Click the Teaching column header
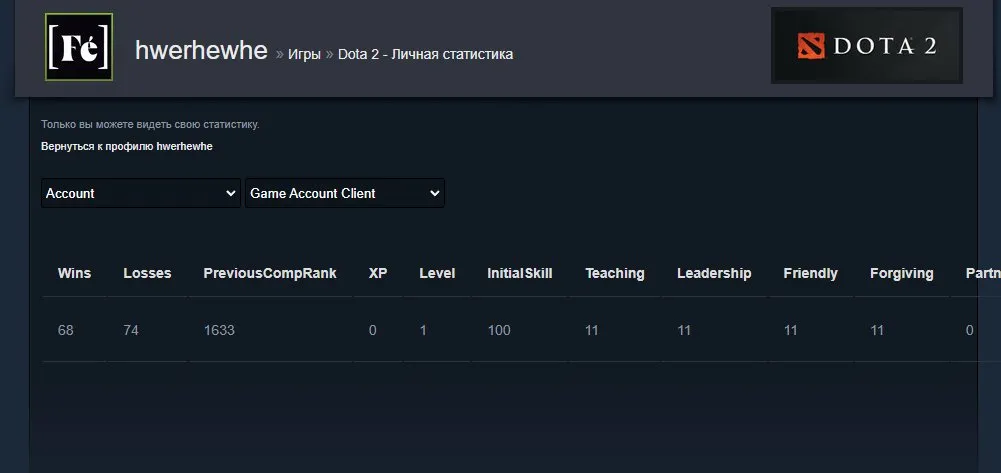Viewport: 1001px width, 473px height. click(x=615, y=273)
